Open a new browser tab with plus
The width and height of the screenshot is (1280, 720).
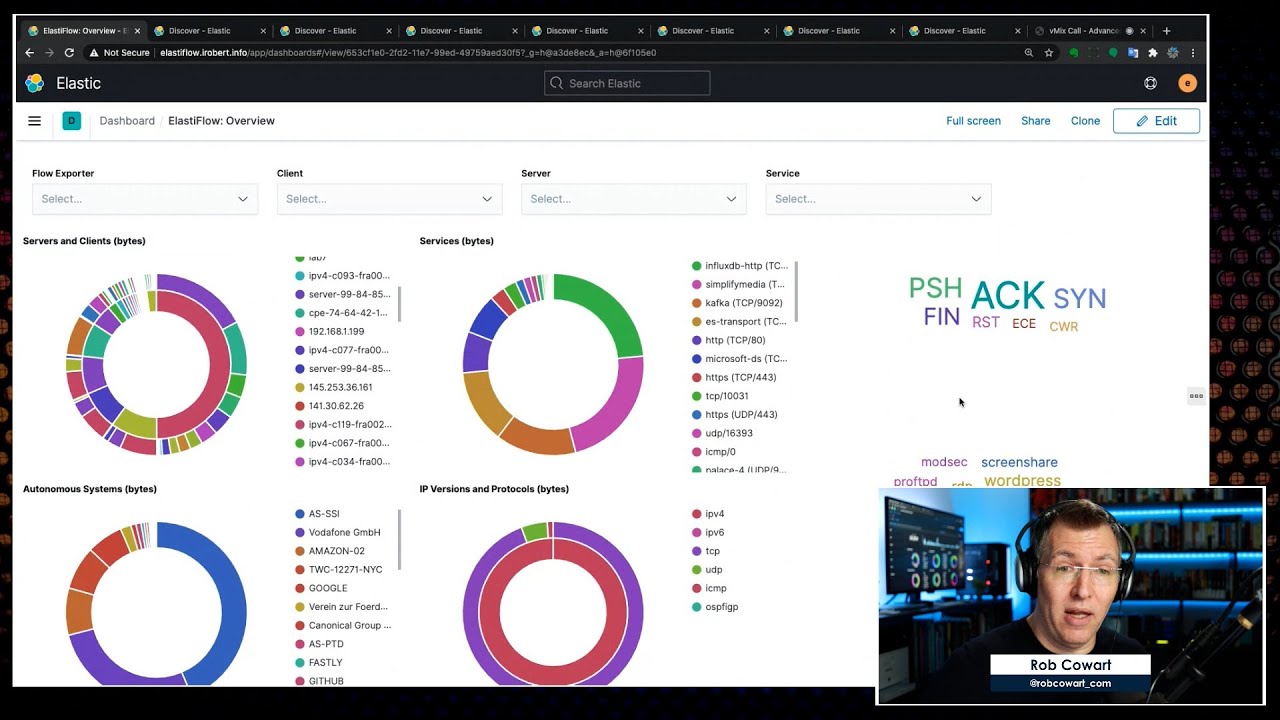pos(1166,31)
